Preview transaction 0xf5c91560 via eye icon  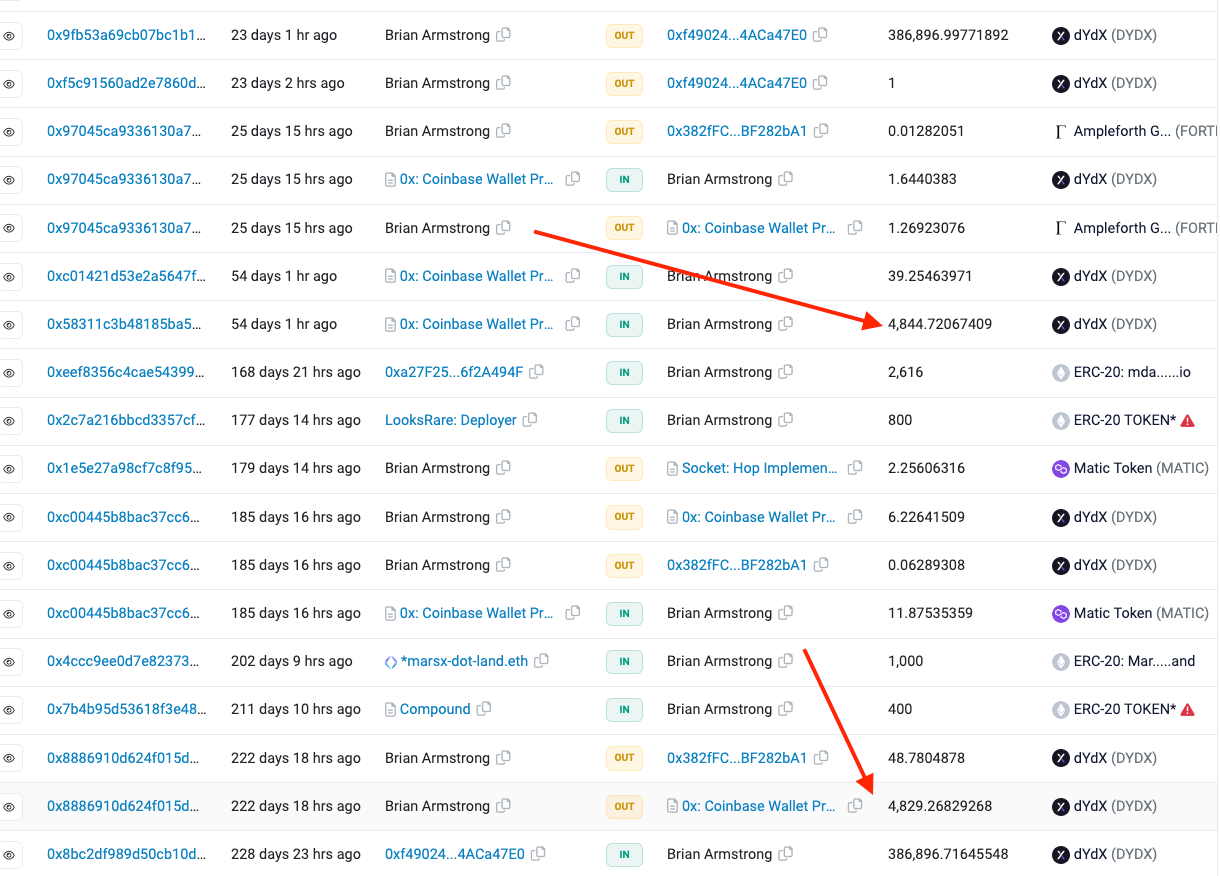click(9, 83)
